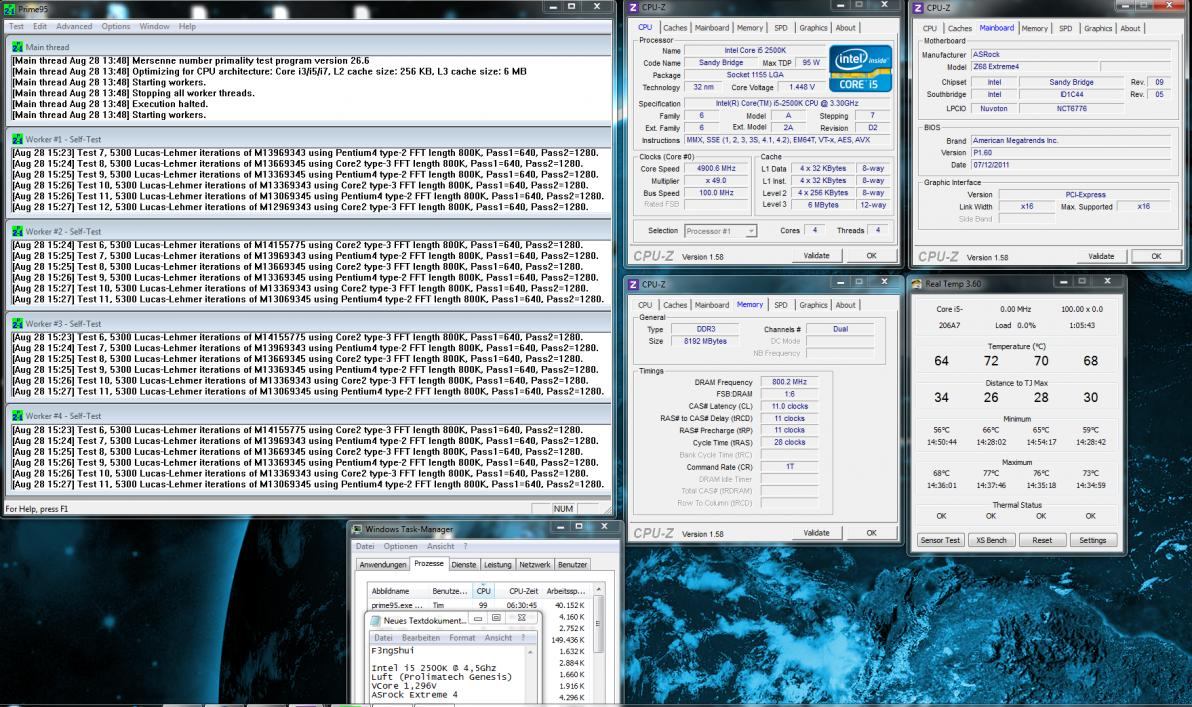Click OK in CPU-Z Mainboard window
This screenshot has width=1192, height=707.
pos(1156,257)
